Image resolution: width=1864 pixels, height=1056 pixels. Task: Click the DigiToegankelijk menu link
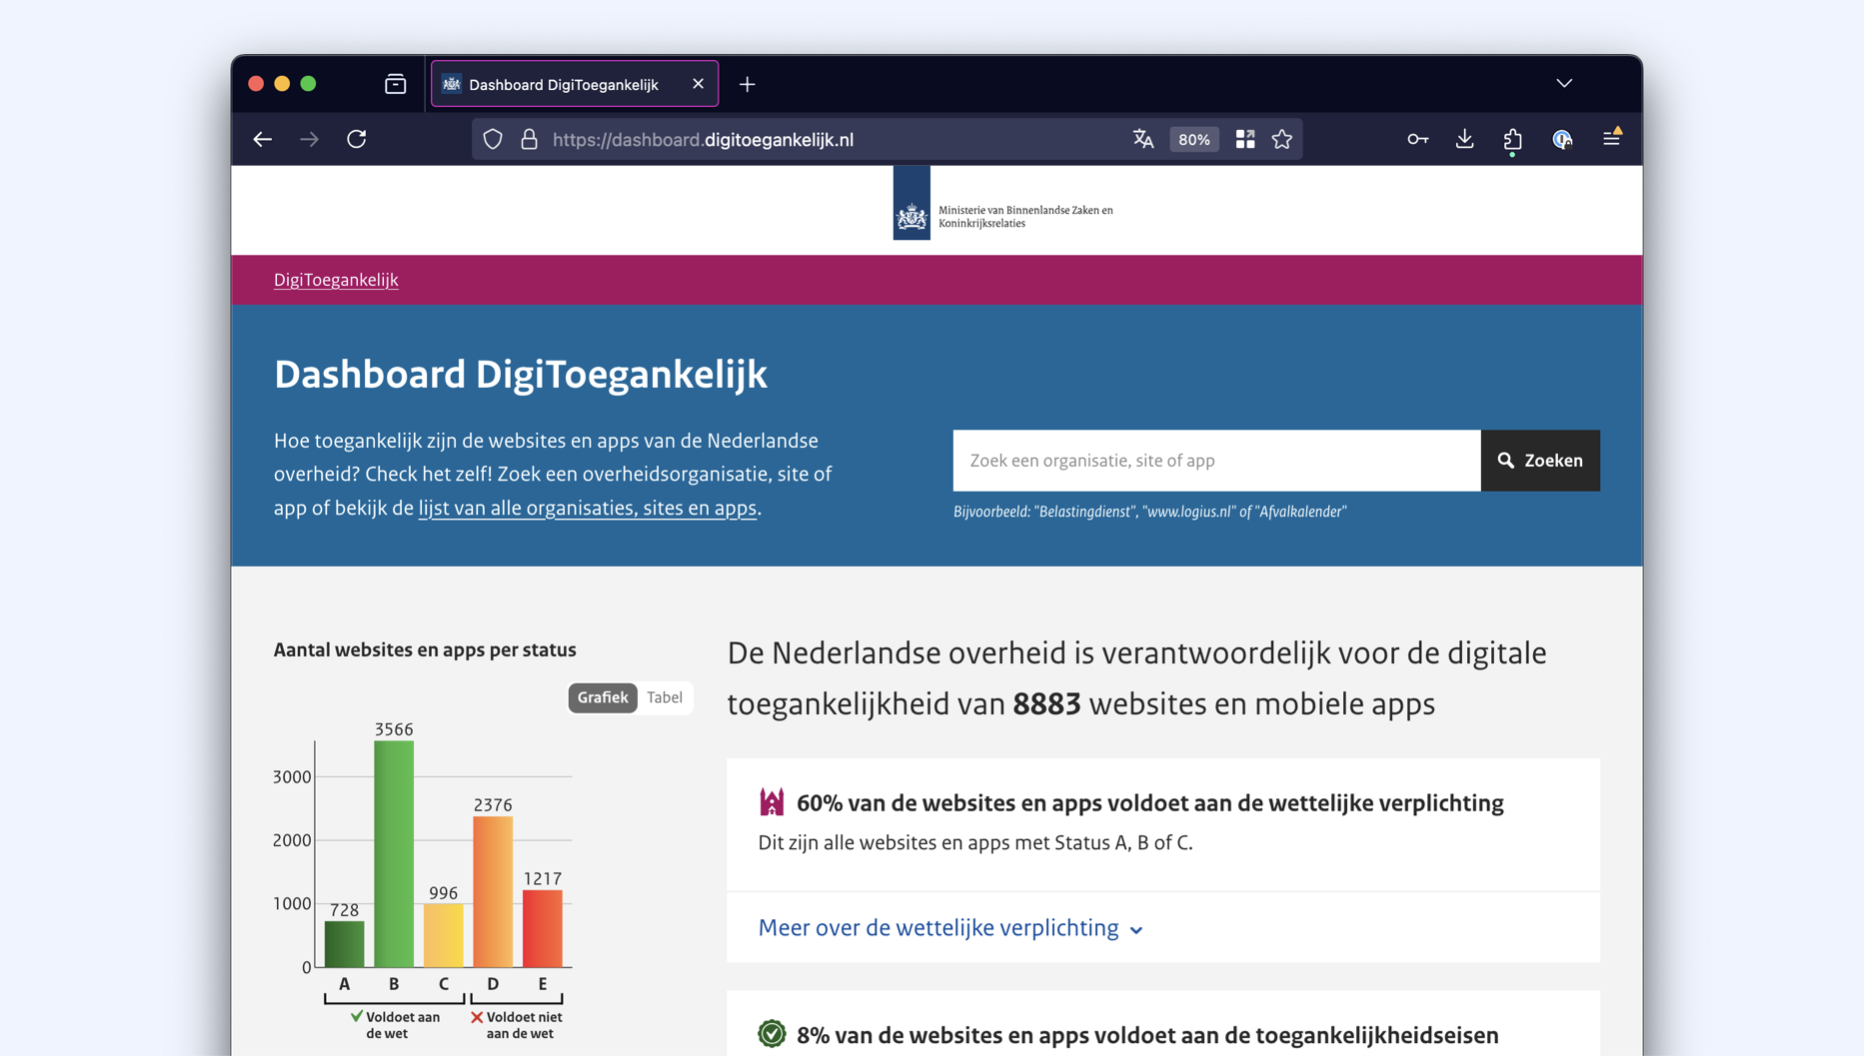click(x=336, y=280)
